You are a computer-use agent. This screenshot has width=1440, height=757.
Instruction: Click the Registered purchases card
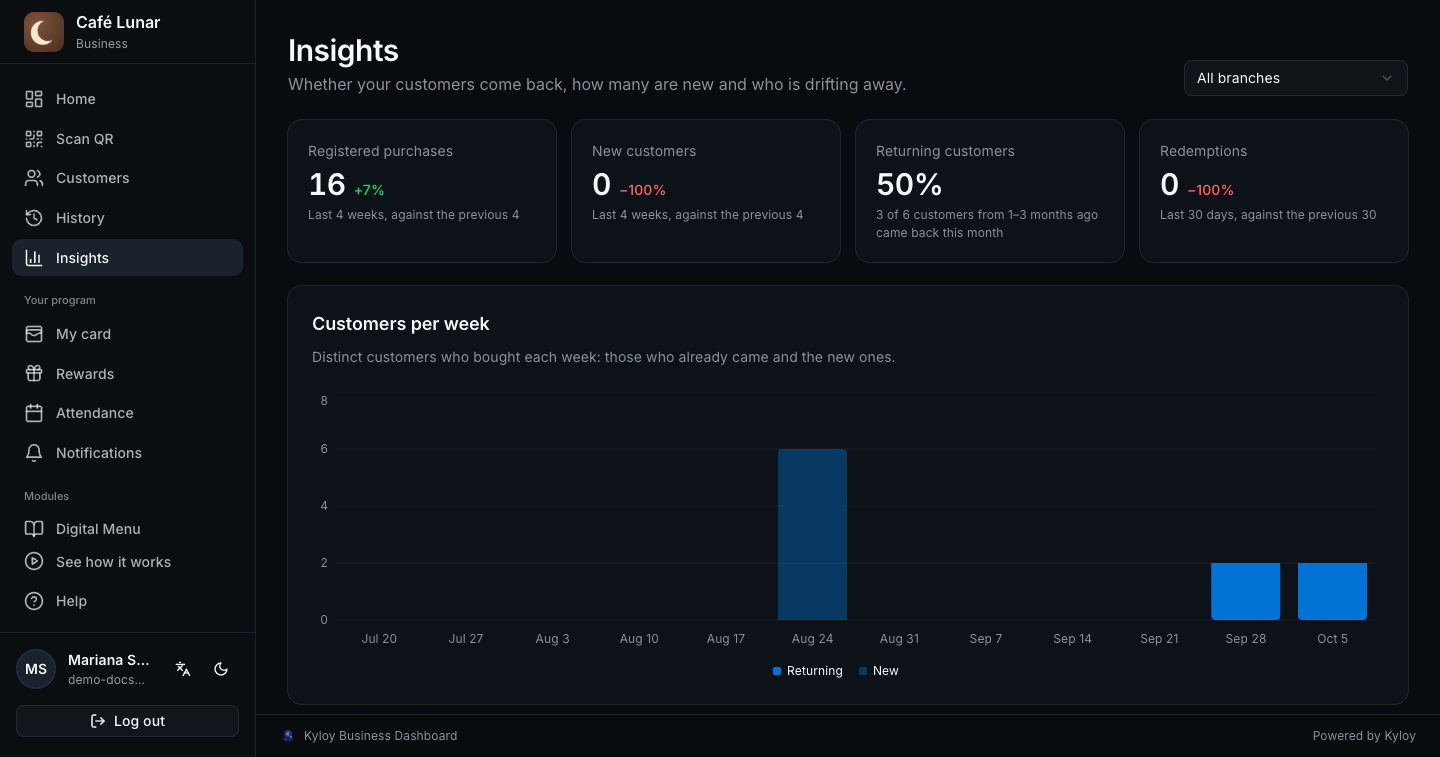click(x=422, y=191)
